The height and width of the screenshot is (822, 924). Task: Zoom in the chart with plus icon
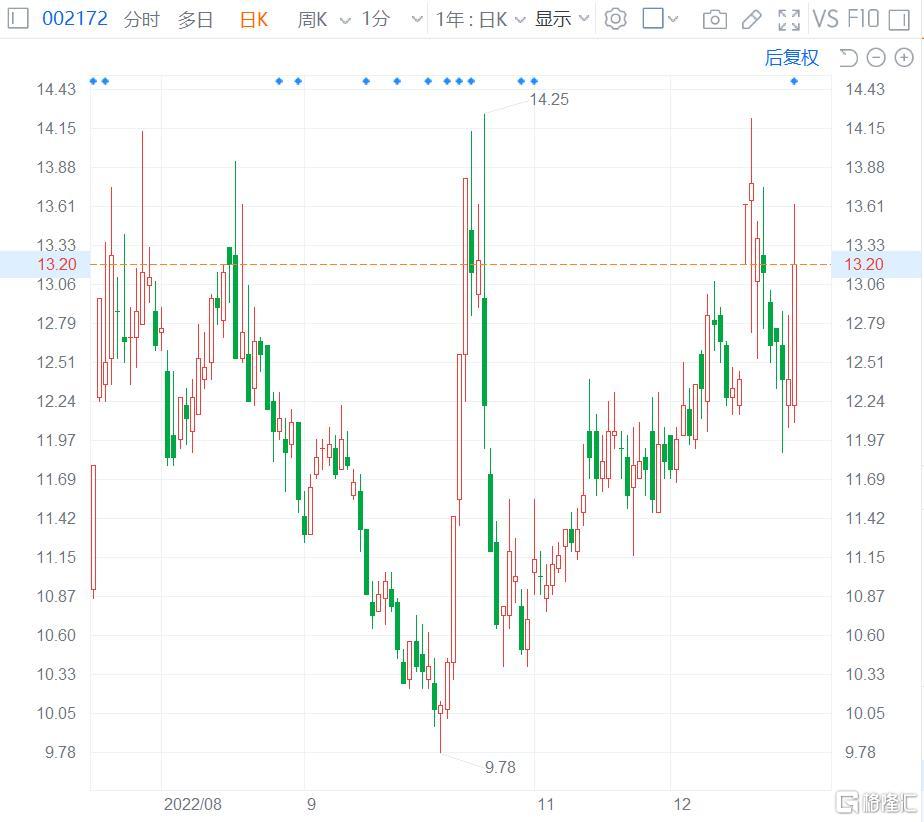[x=904, y=58]
